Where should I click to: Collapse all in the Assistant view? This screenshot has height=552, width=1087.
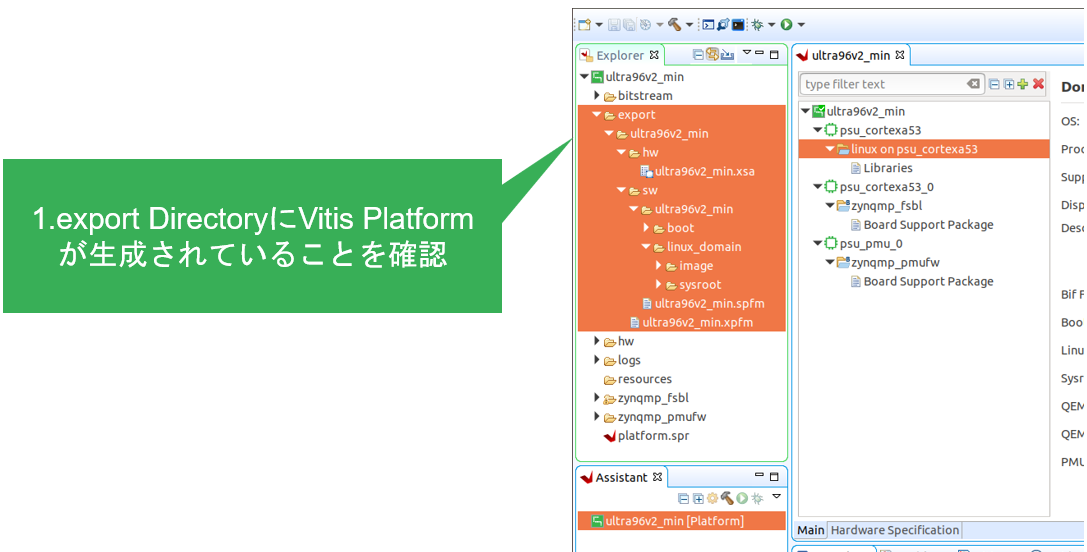click(684, 498)
